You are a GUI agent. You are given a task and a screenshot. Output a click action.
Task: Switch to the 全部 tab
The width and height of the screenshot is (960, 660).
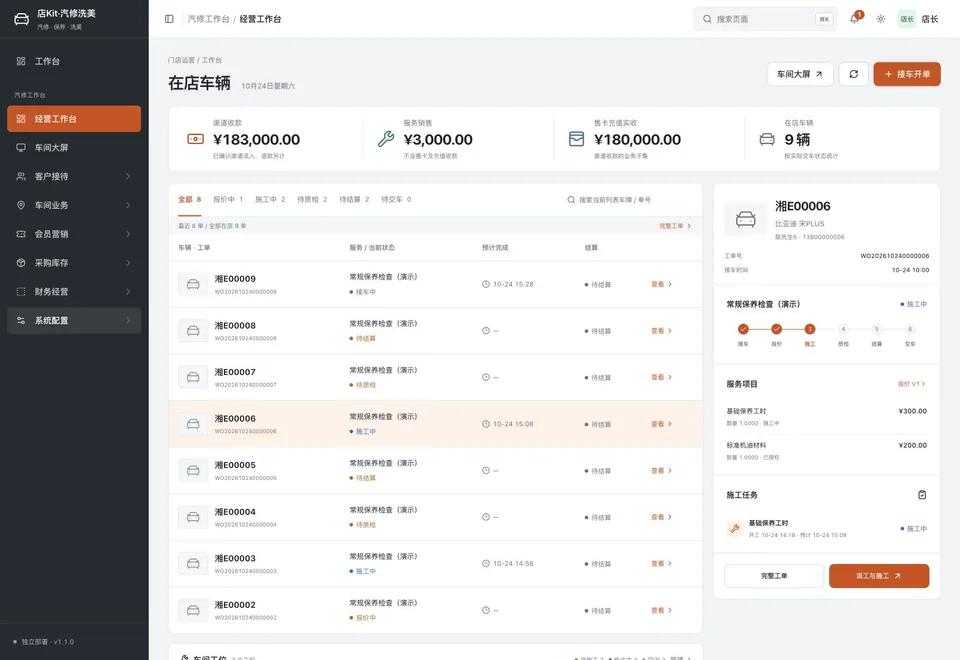(189, 200)
